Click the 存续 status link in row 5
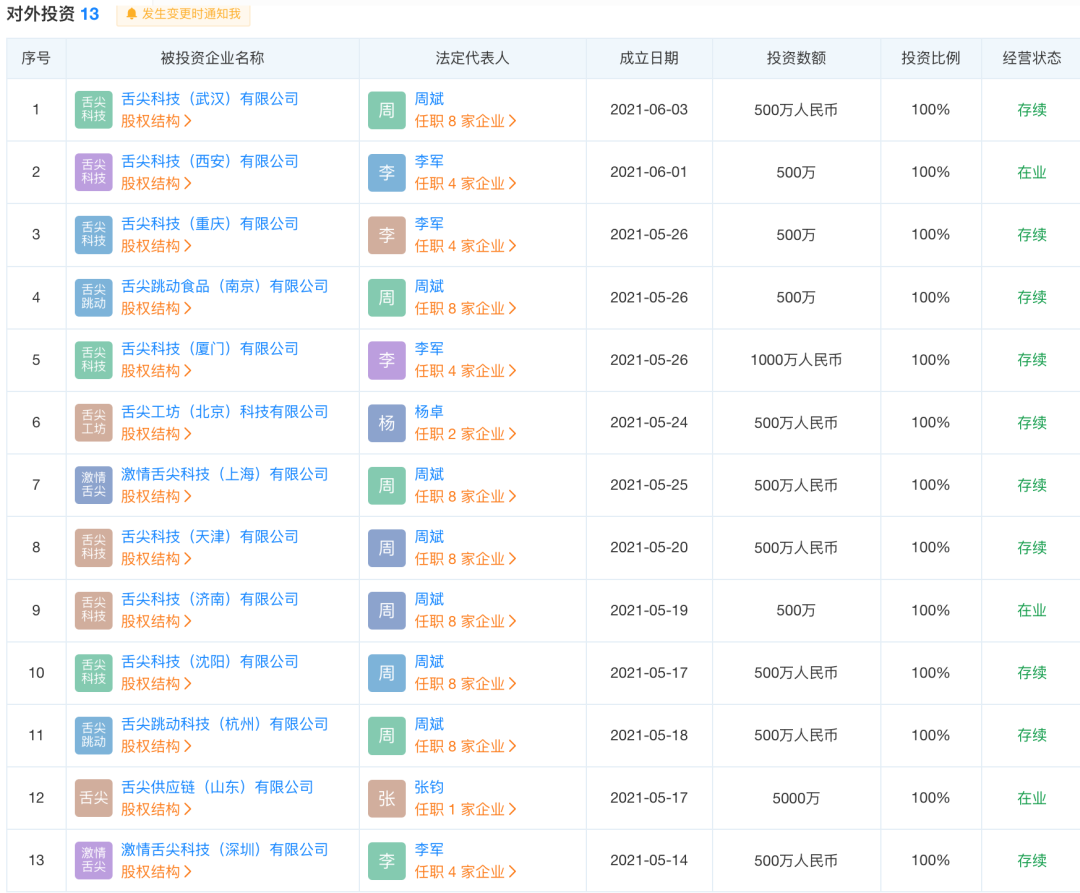 click(x=1031, y=360)
